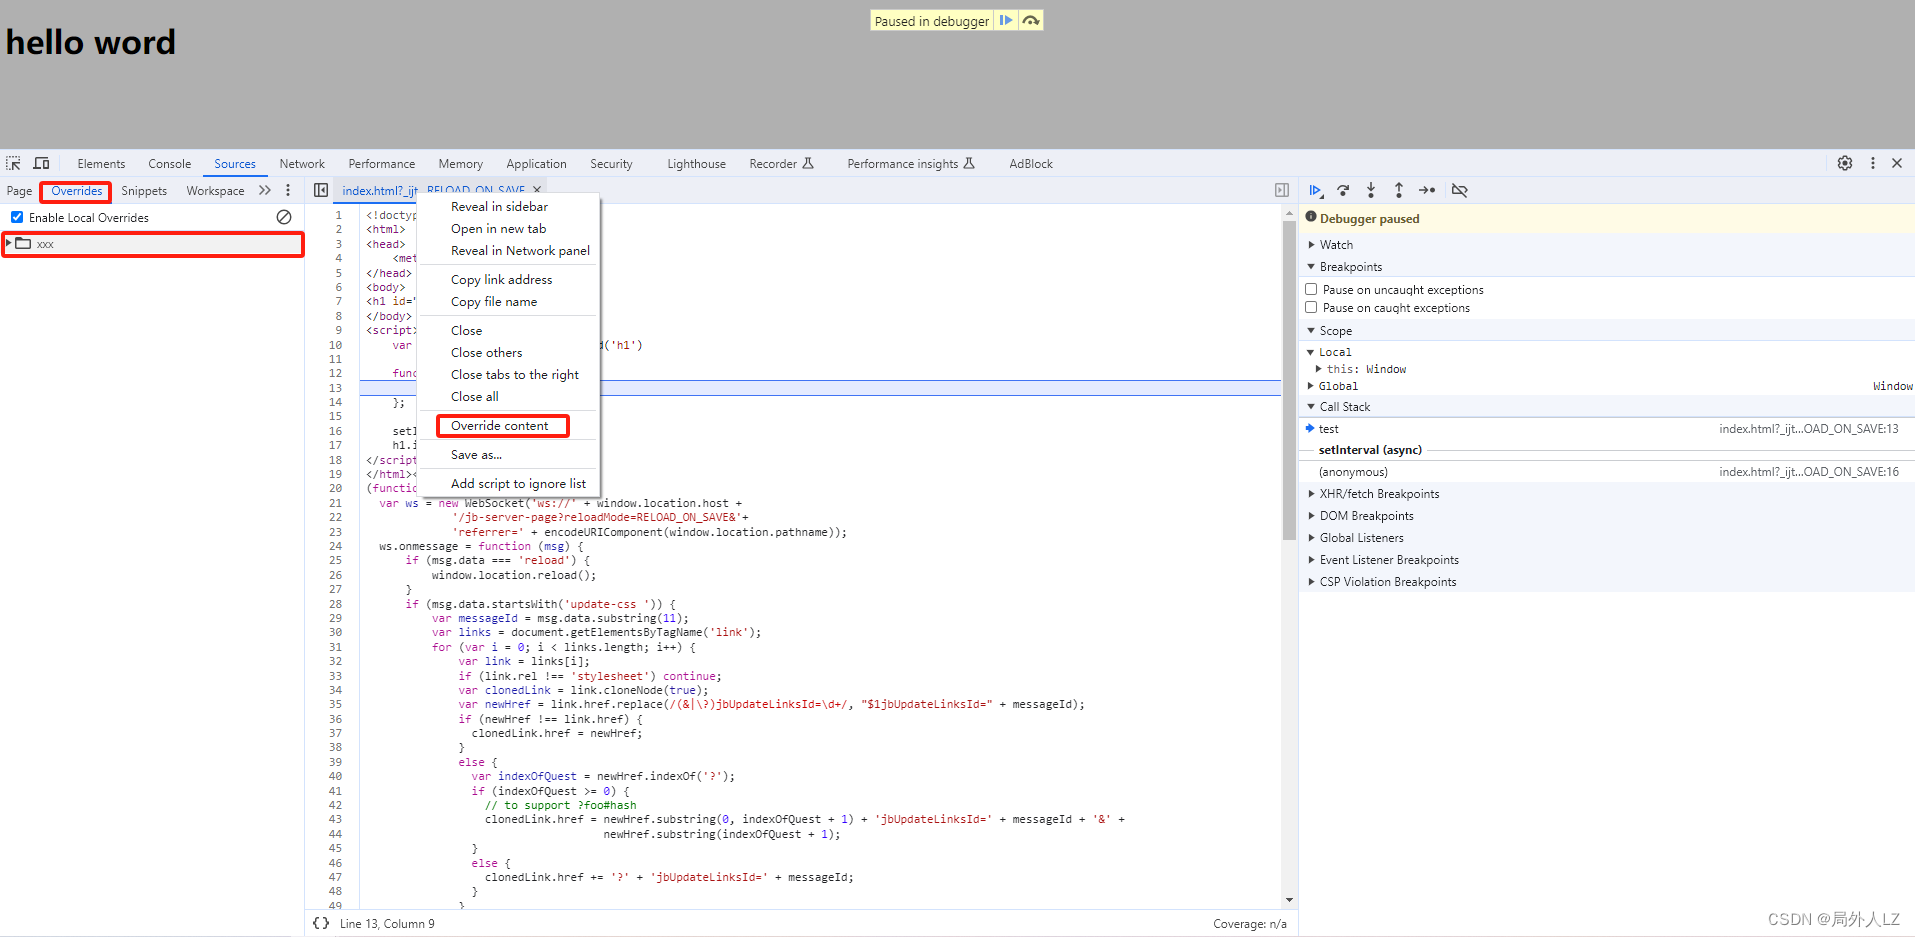Screen dimensions: 1915x937
Task: Open Sources sidebar more options menu
Action: point(288,190)
